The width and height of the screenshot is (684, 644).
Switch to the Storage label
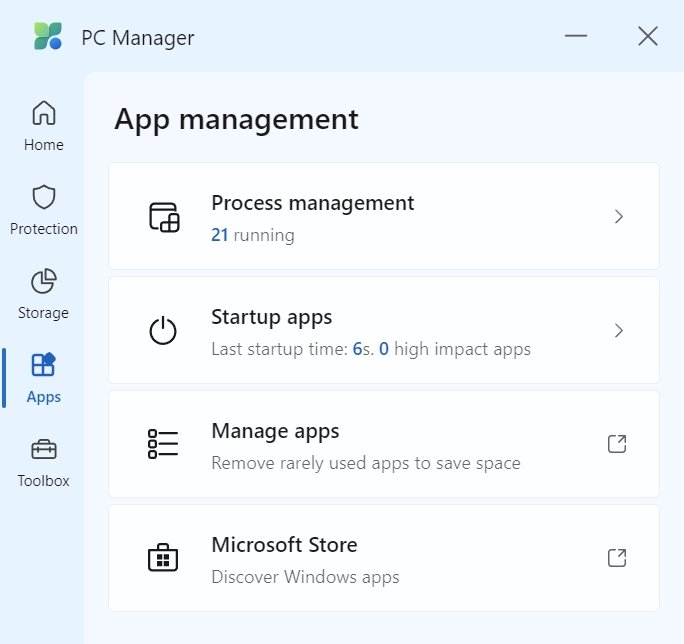[x=44, y=313]
